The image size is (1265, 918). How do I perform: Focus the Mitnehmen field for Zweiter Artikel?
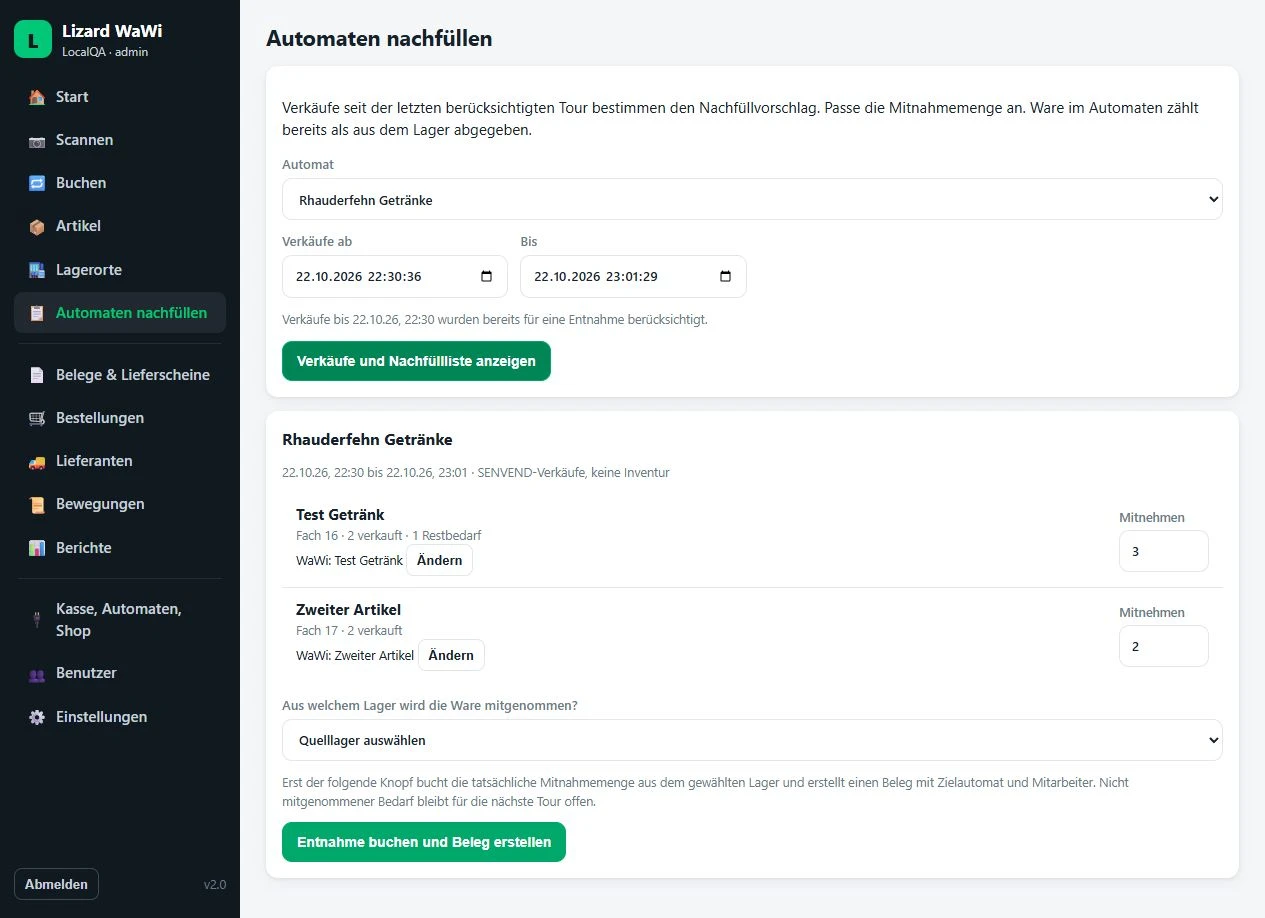[x=1164, y=646]
